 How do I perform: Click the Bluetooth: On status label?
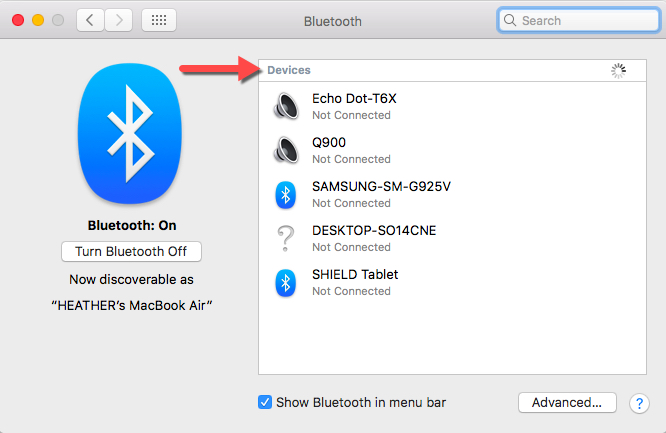(132, 225)
